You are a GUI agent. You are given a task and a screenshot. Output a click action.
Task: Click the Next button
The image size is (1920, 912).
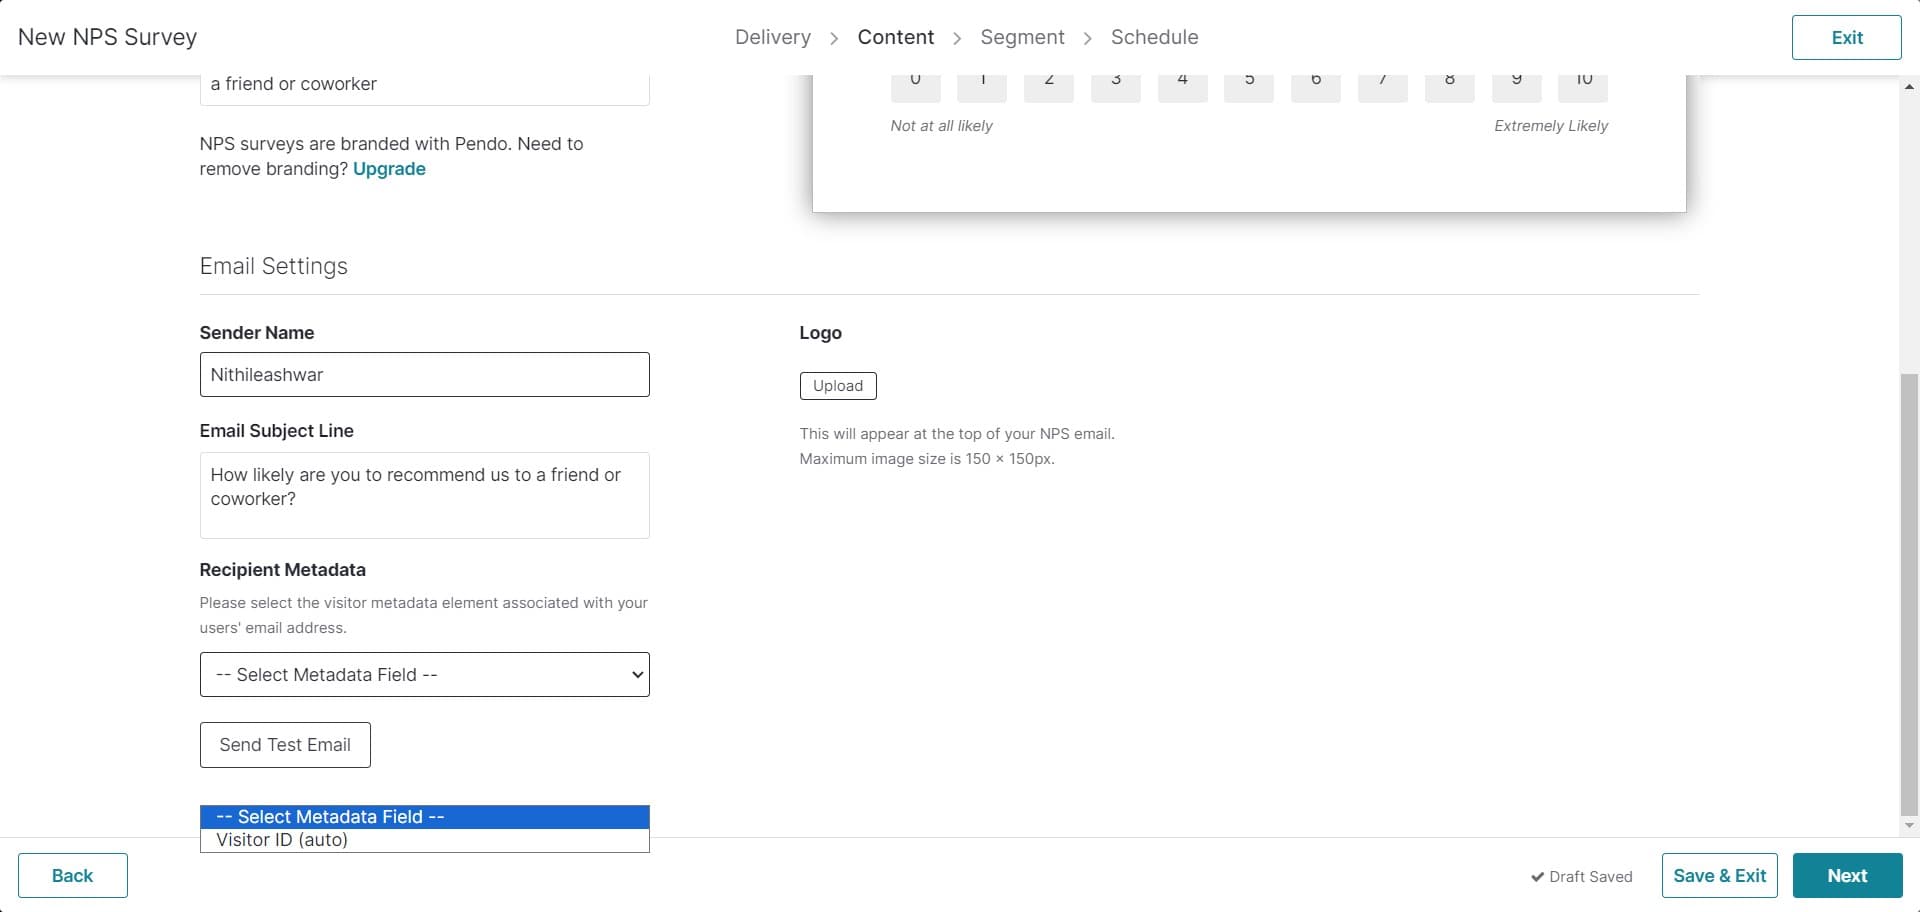pyautogui.click(x=1847, y=875)
